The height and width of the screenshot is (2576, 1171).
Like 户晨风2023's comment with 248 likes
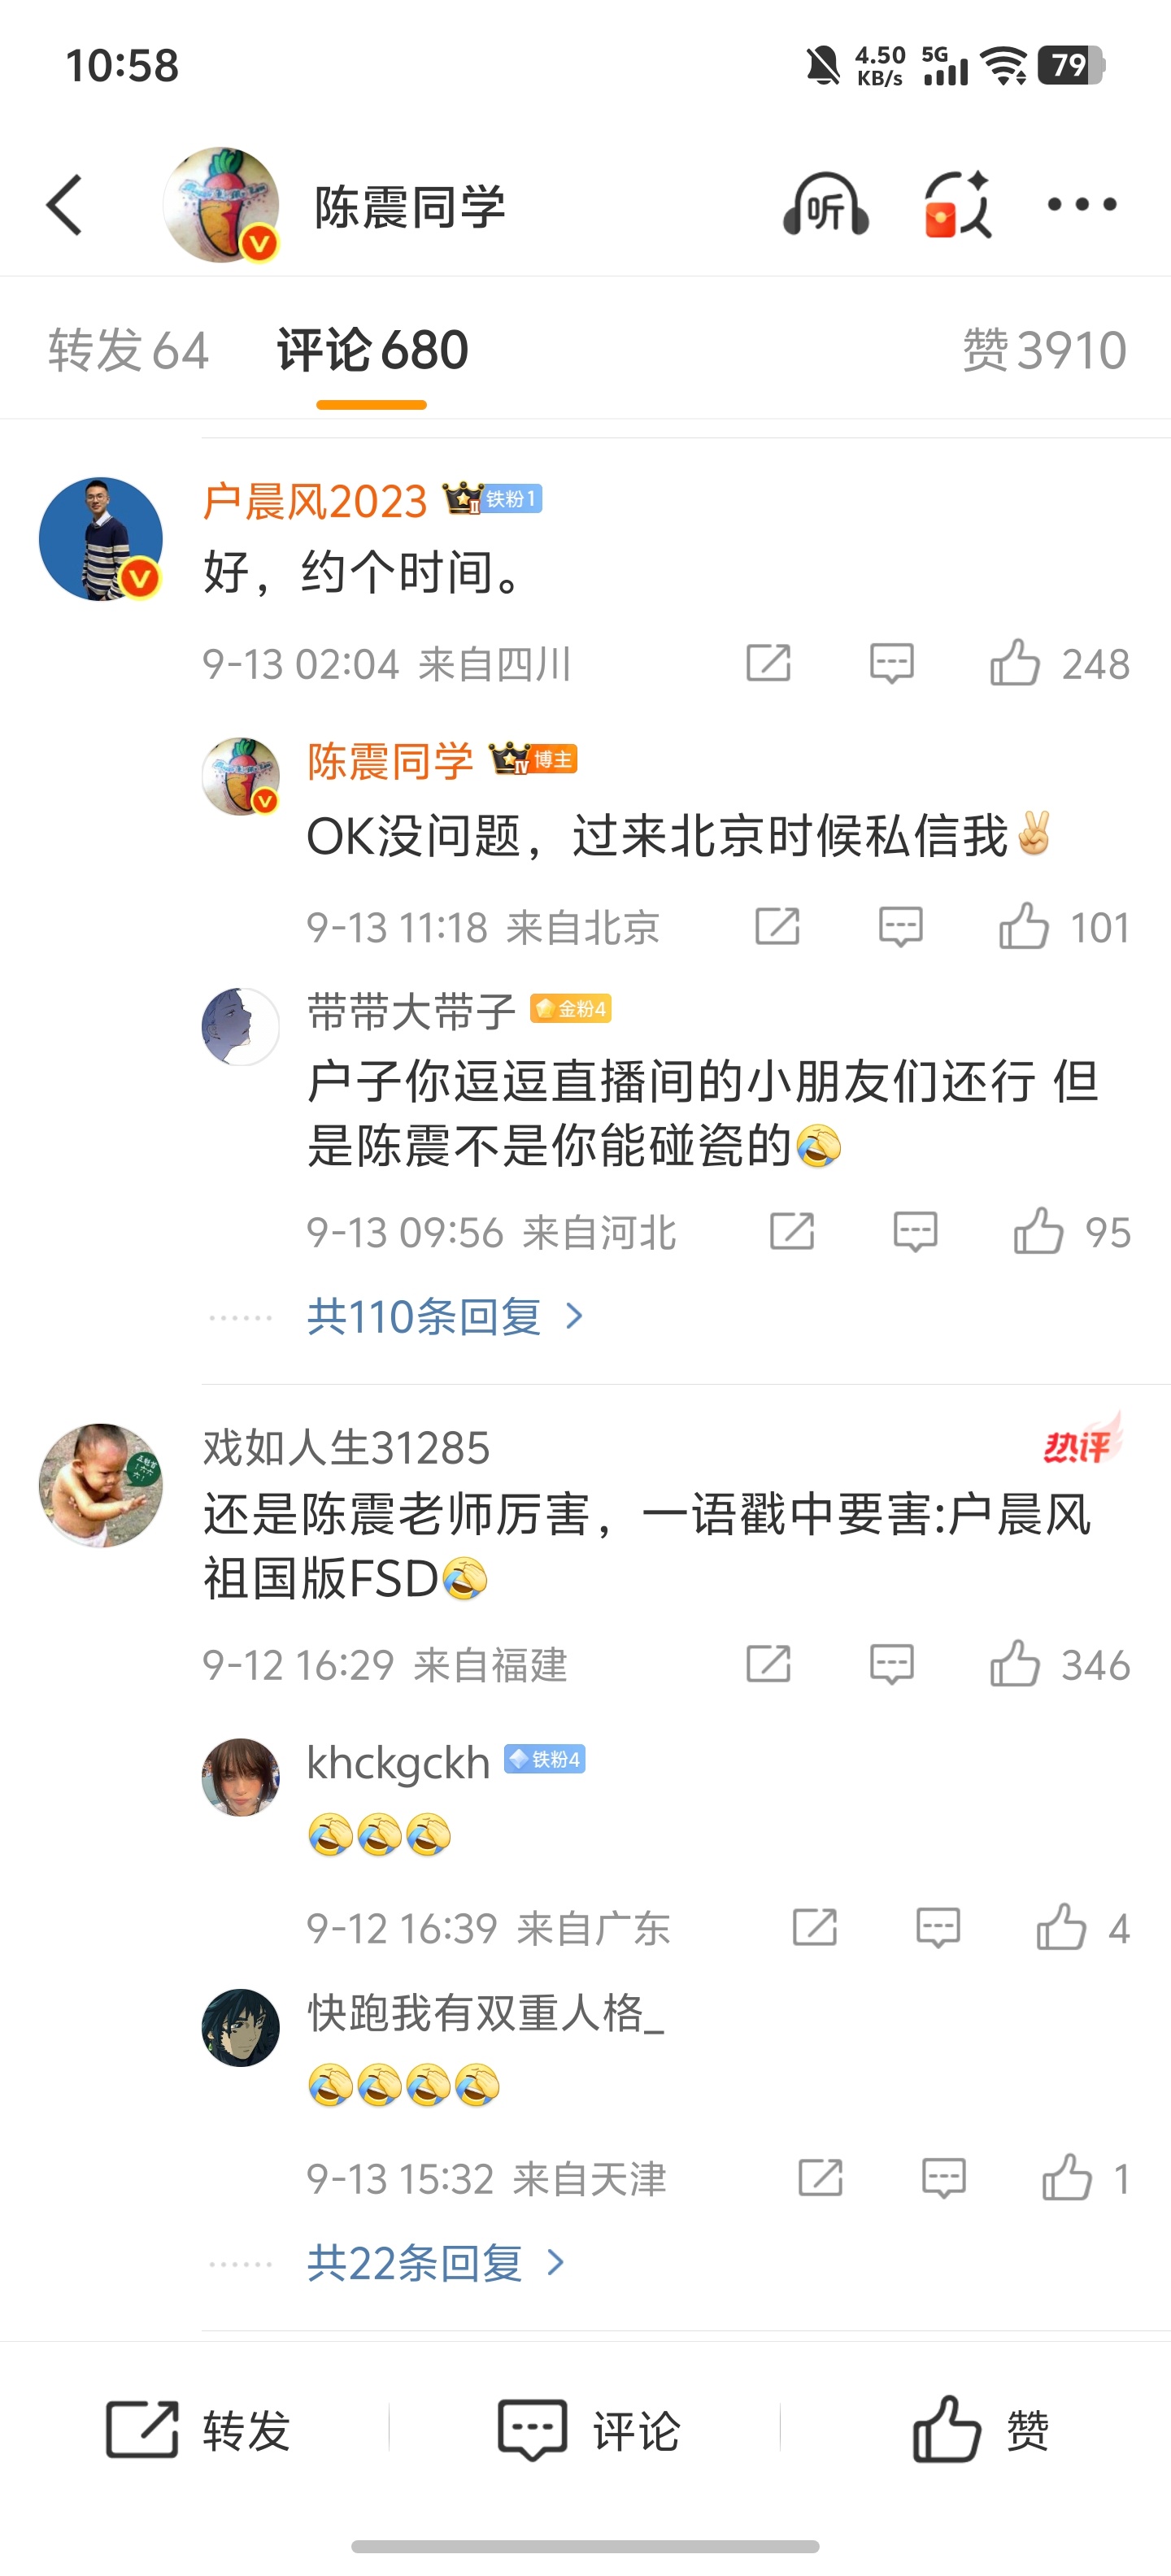click(1059, 663)
